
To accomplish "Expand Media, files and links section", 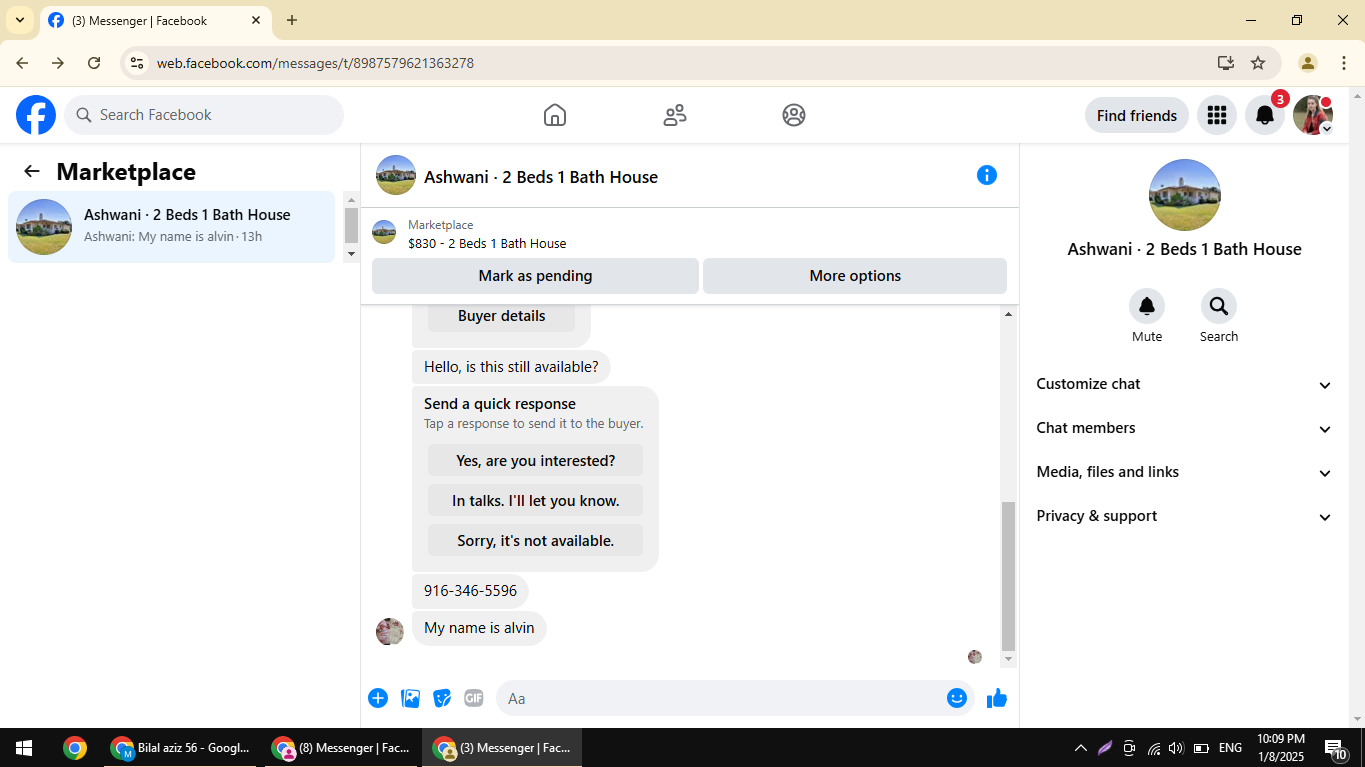I will click(x=1184, y=472).
